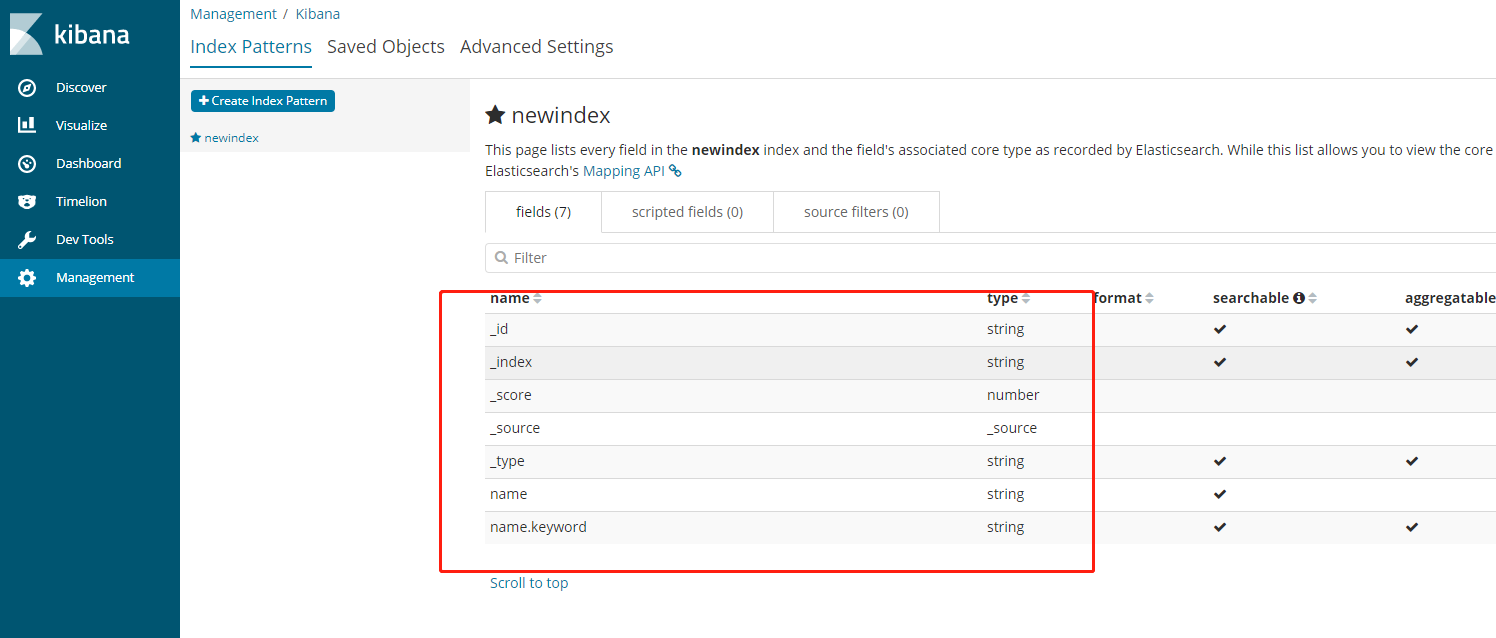Image resolution: width=1496 pixels, height=638 pixels.
Task: Click Dashboard label in side navigation
Action: (88, 164)
